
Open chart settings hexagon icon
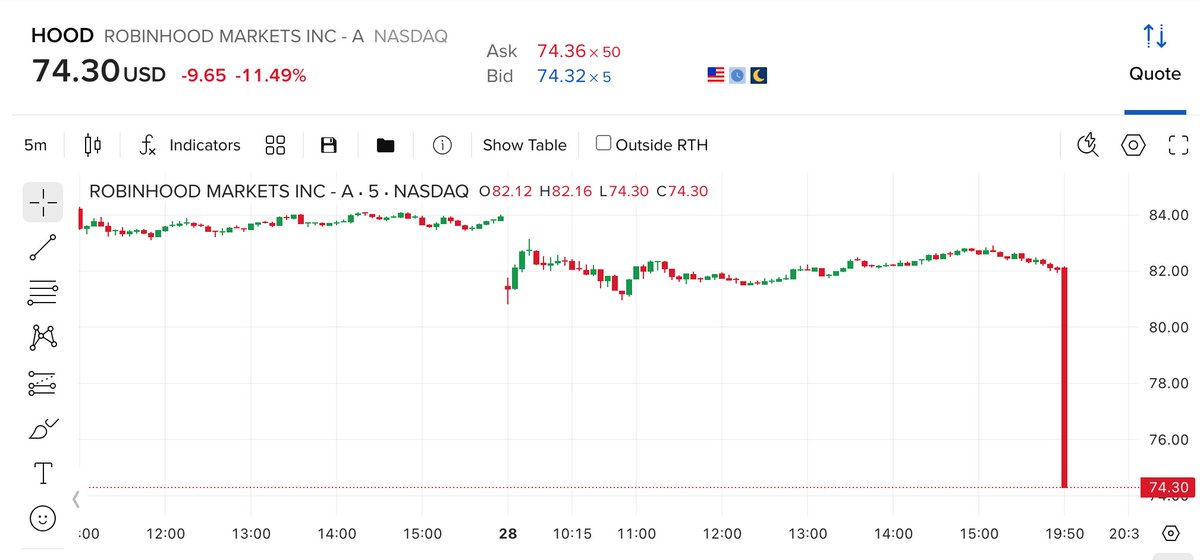point(1133,145)
